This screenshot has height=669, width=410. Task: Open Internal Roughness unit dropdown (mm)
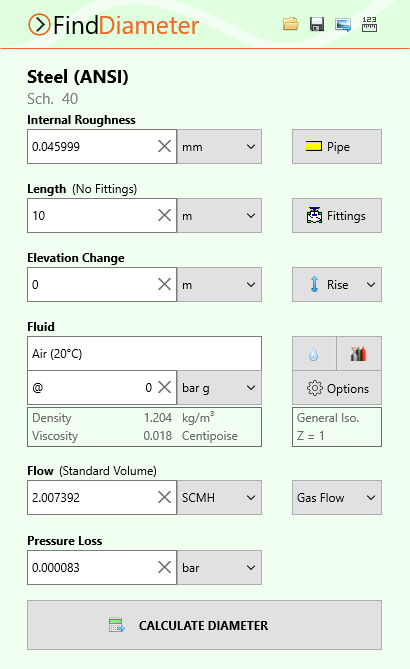219,146
